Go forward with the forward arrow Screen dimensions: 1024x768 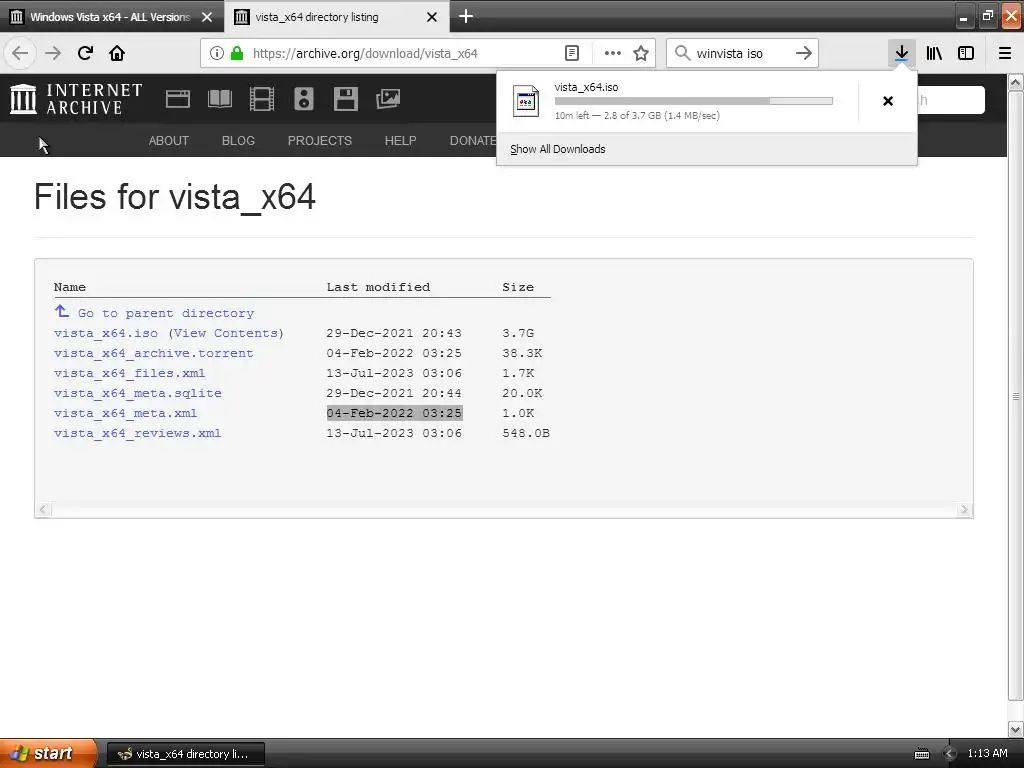pos(53,53)
